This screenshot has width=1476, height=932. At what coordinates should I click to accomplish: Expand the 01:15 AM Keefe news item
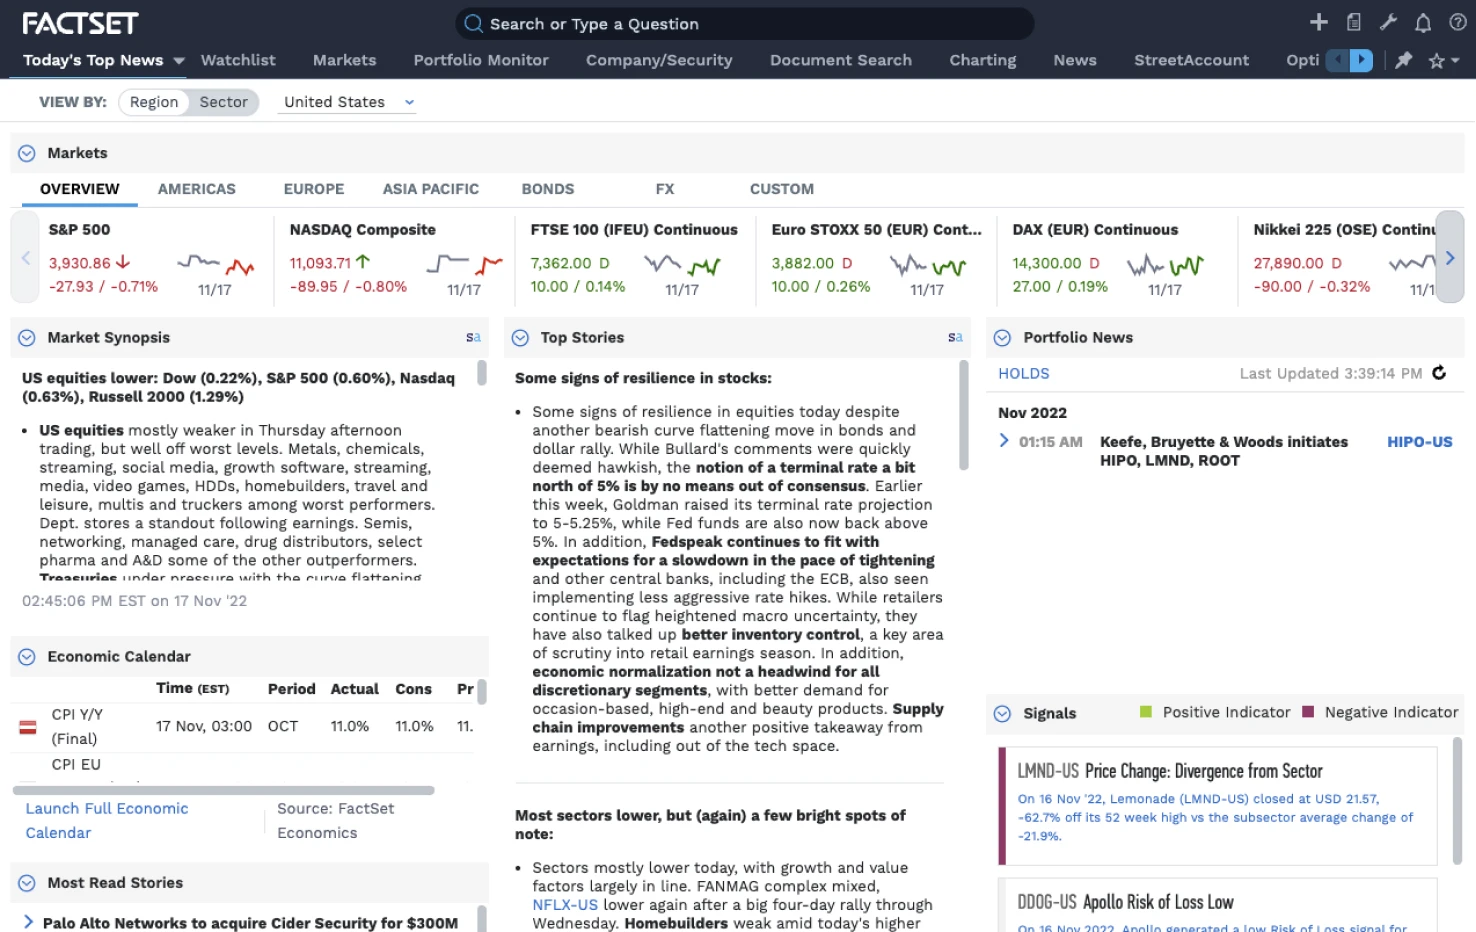click(1004, 440)
